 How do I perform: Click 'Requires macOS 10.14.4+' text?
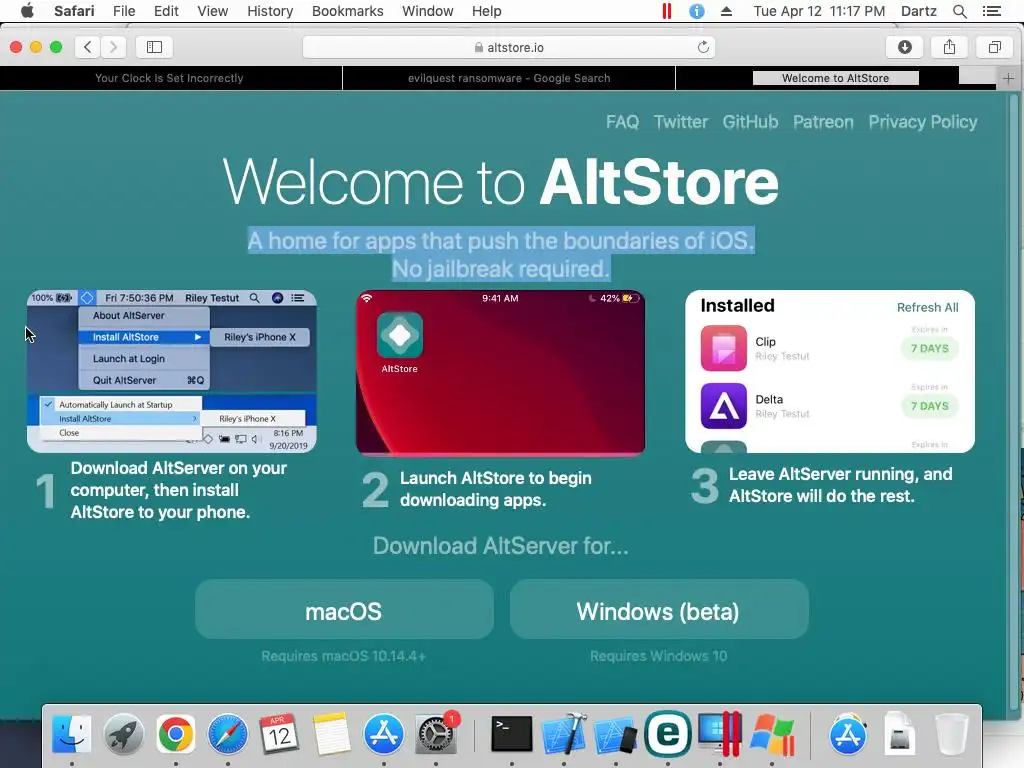tap(344, 656)
